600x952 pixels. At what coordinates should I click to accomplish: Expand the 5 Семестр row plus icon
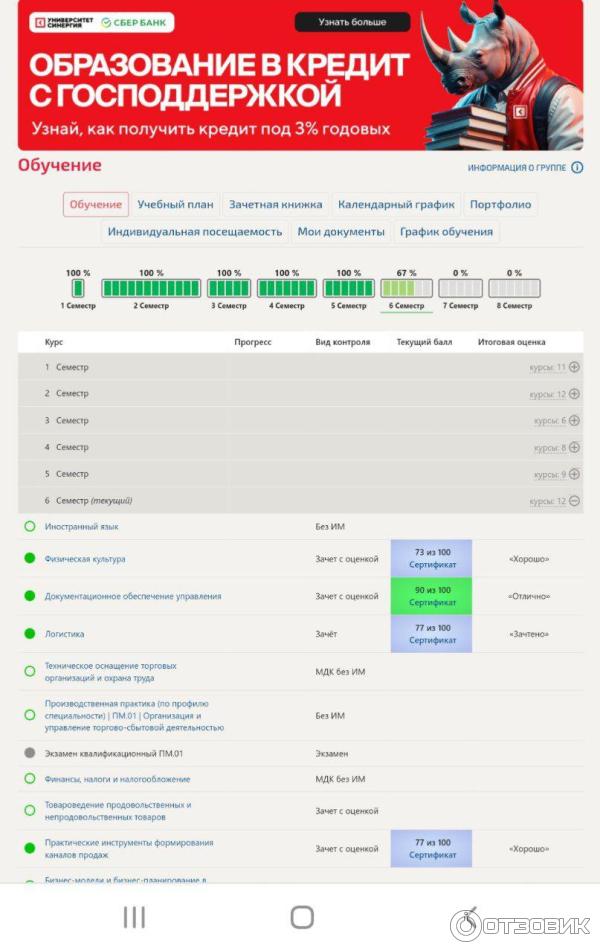[x=574, y=474]
